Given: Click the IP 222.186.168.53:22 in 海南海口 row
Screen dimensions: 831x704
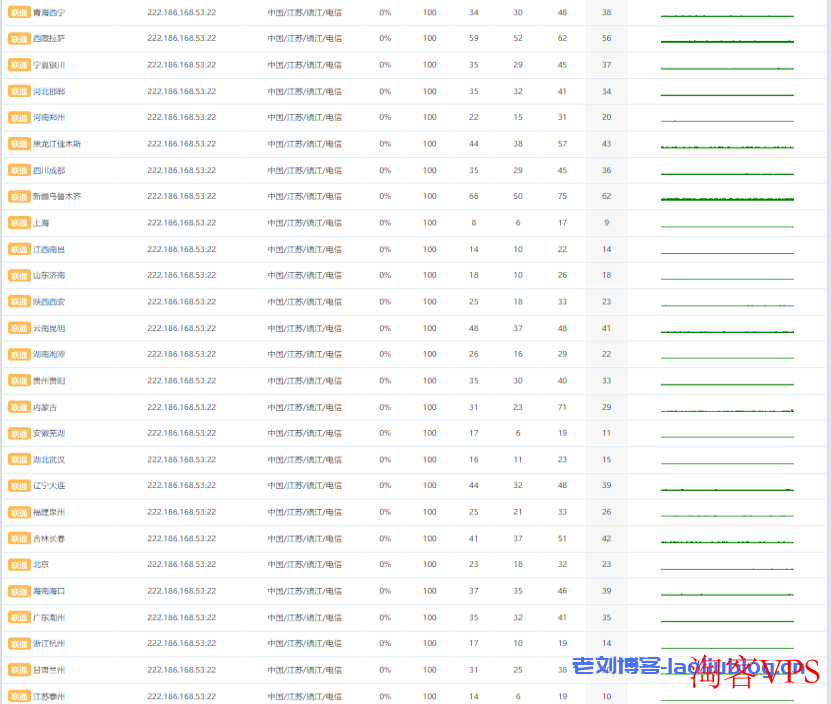Looking at the screenshot, I should (x=182, y=591).
